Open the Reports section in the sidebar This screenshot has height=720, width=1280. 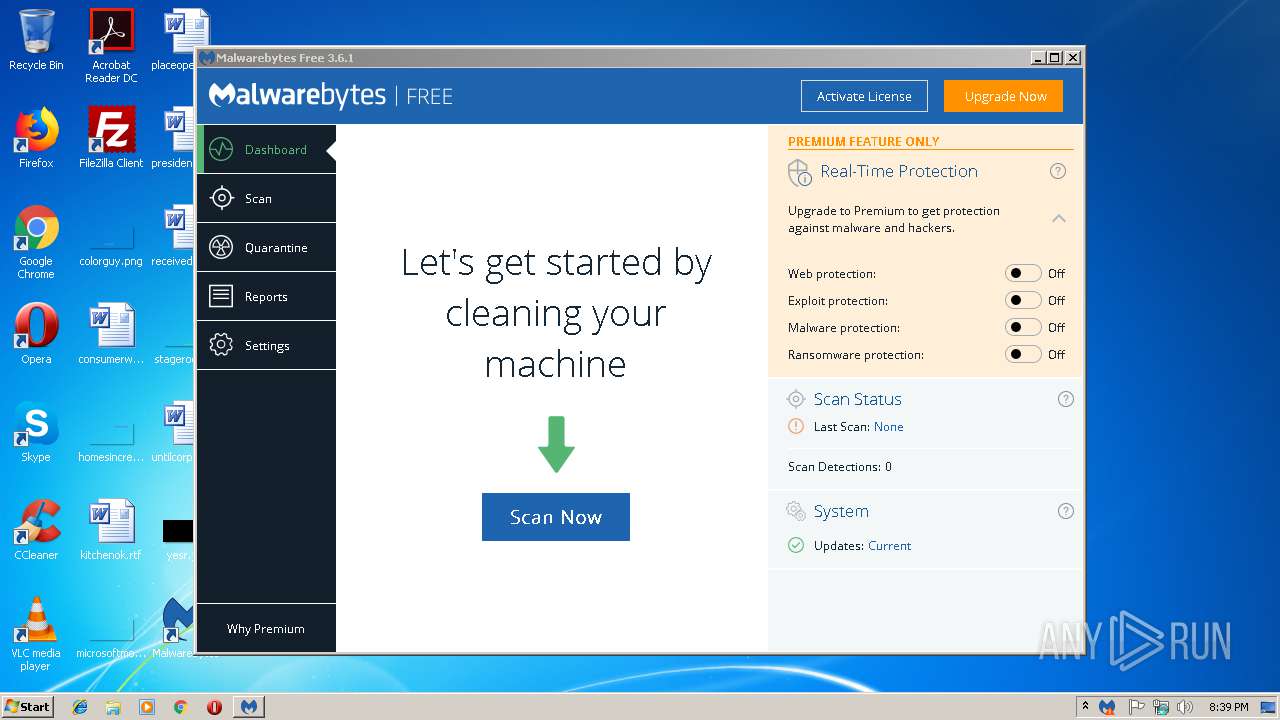(x=266, y=297)
